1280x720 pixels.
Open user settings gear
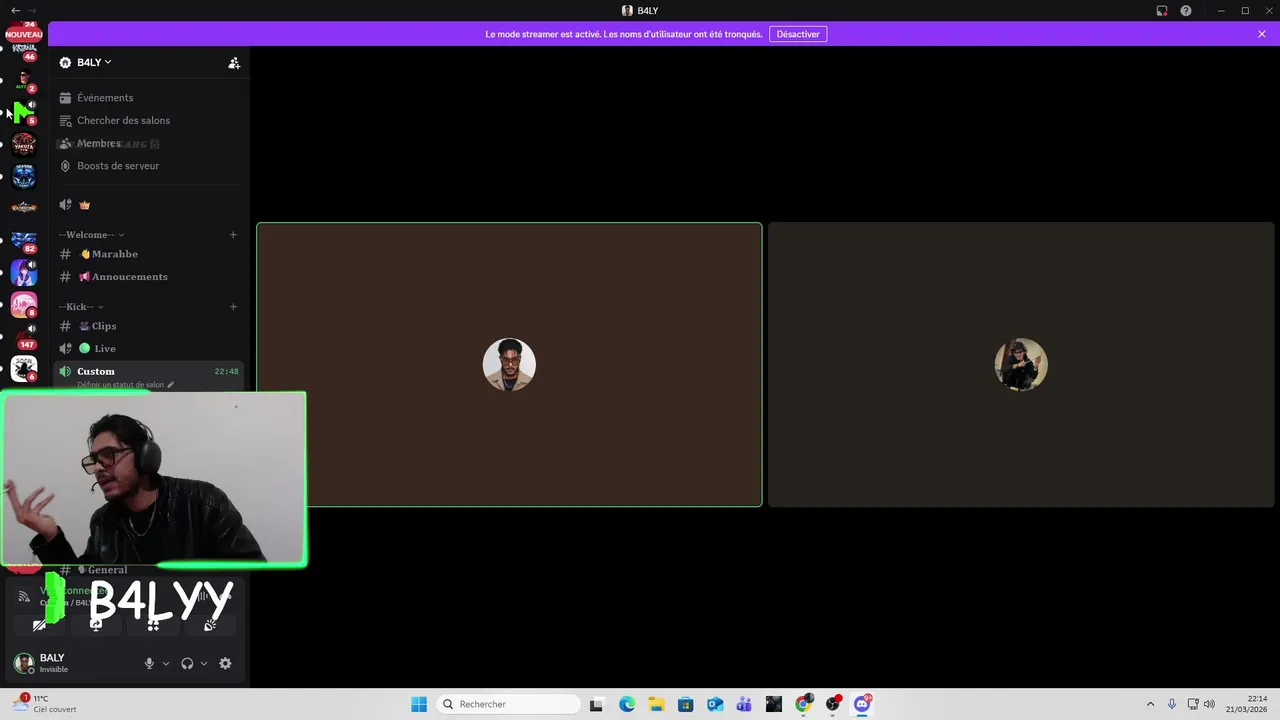click(225, 663)
